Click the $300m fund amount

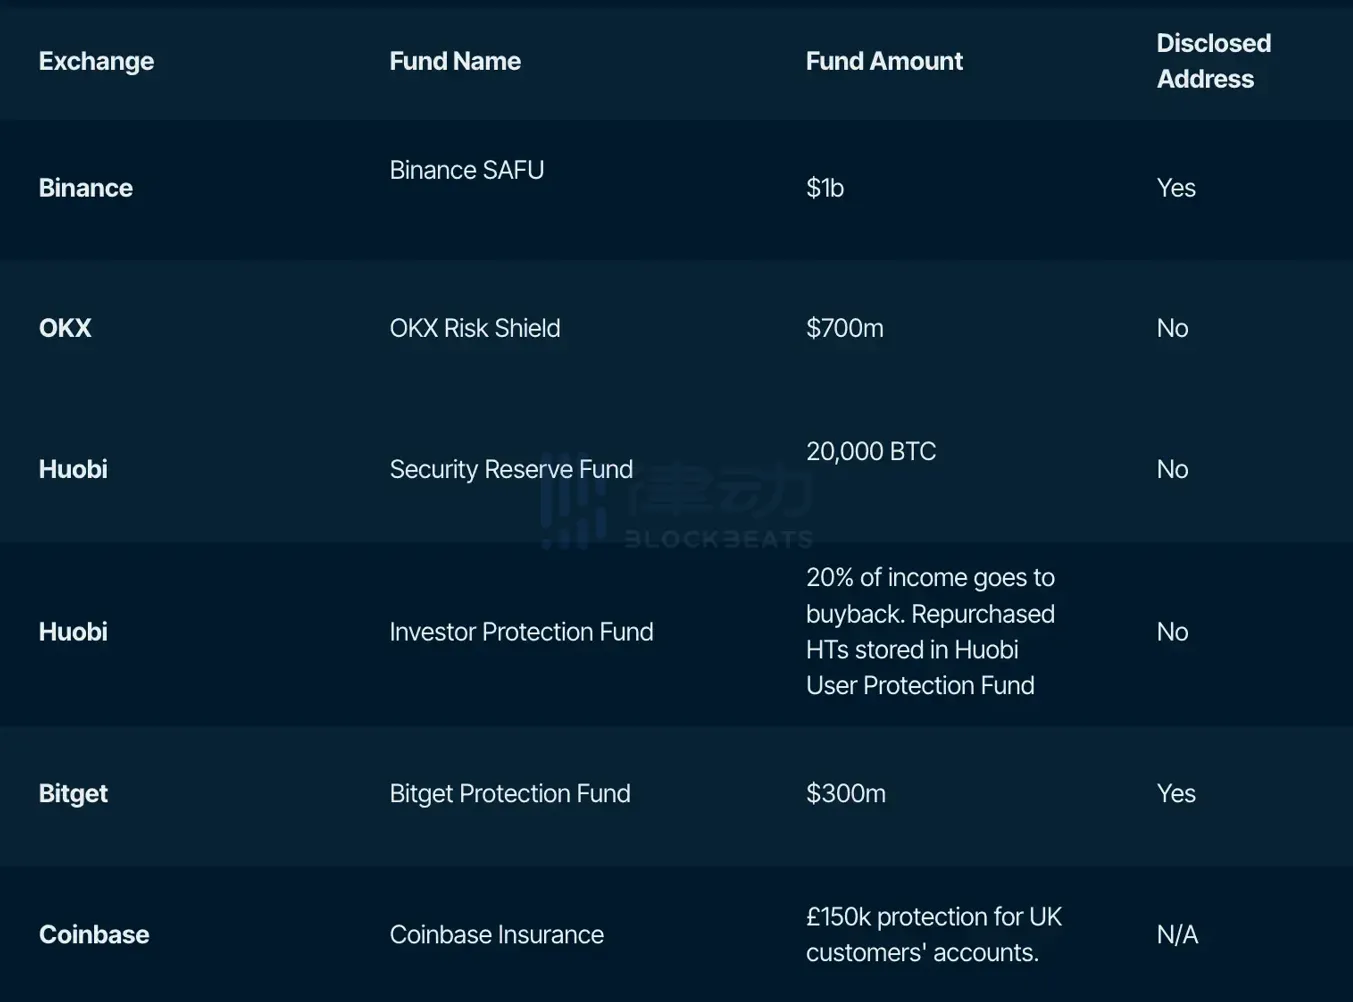coord(846,793)
